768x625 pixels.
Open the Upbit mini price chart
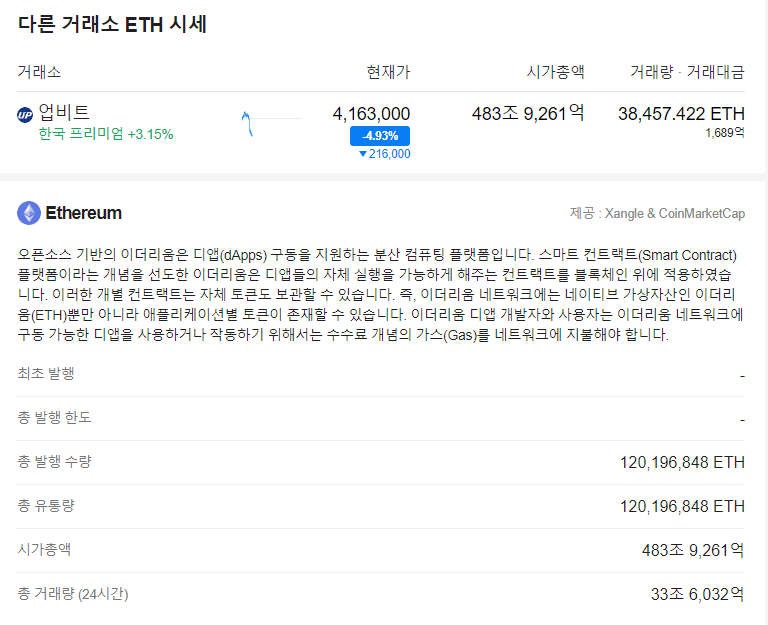(x=271, y=123)
